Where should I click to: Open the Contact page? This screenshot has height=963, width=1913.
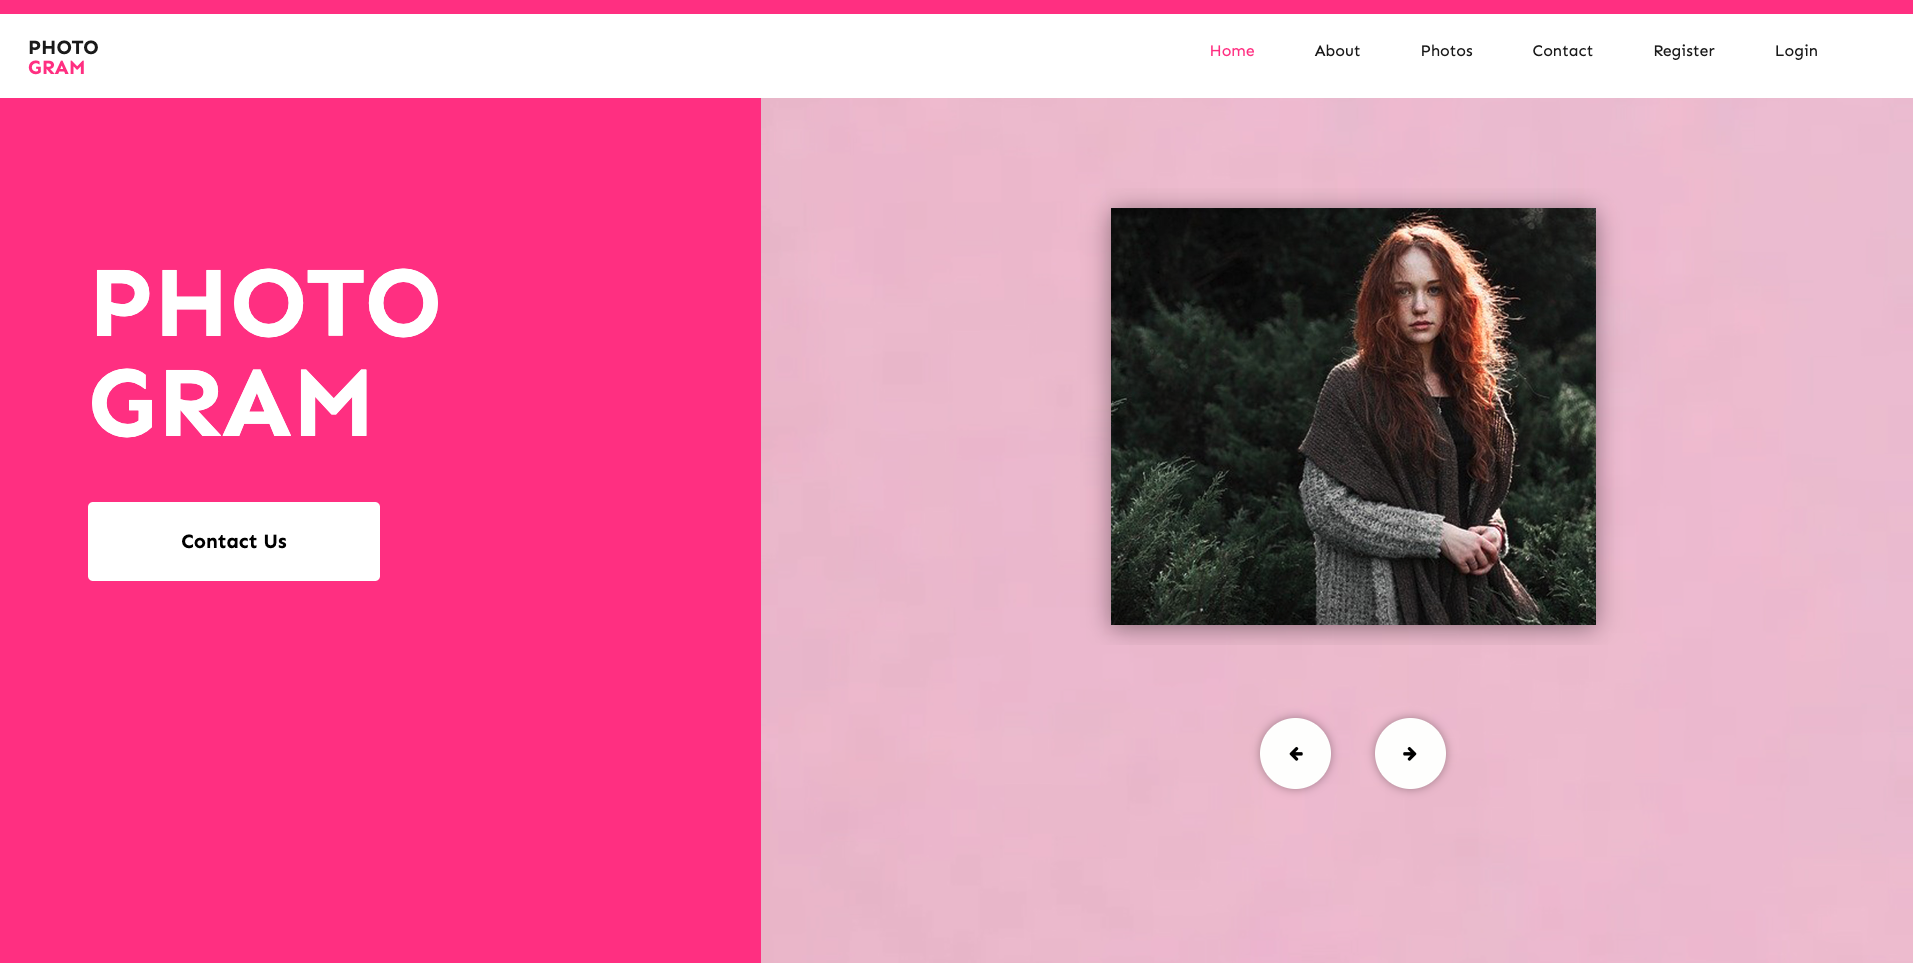[x=1561, y=50]
